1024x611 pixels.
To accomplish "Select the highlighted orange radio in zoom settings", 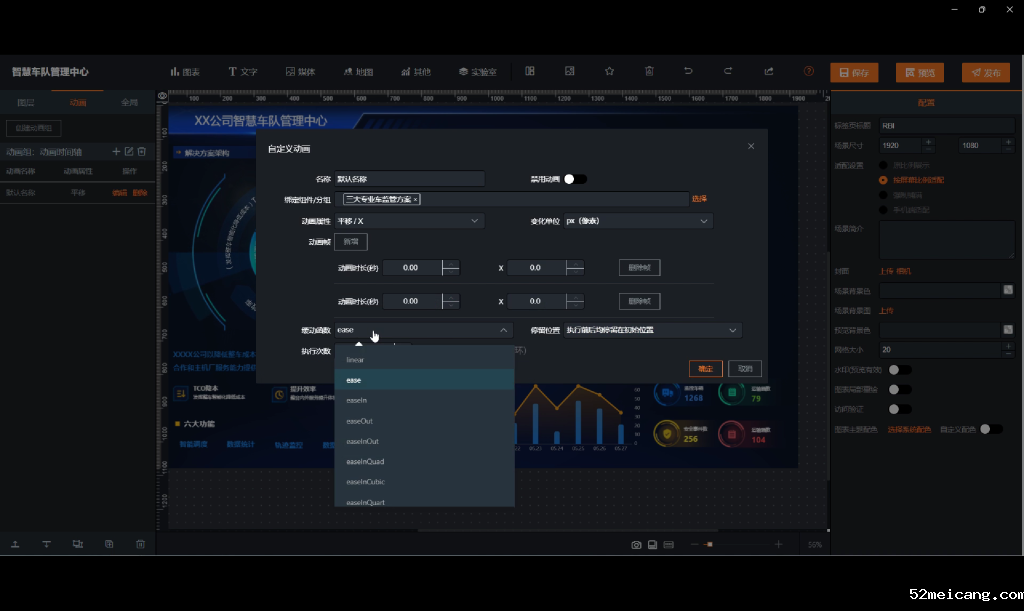I will pos(883,180).
